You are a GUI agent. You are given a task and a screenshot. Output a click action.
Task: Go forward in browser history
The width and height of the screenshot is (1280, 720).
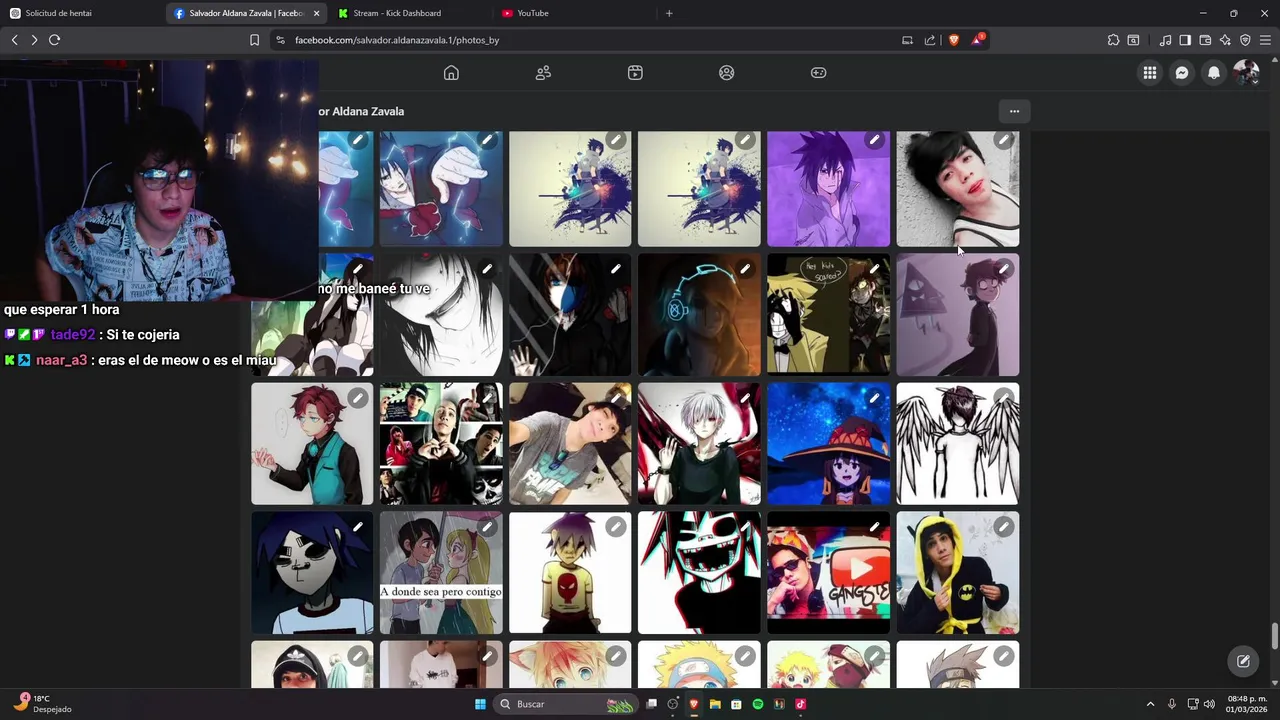click(34, 40)
